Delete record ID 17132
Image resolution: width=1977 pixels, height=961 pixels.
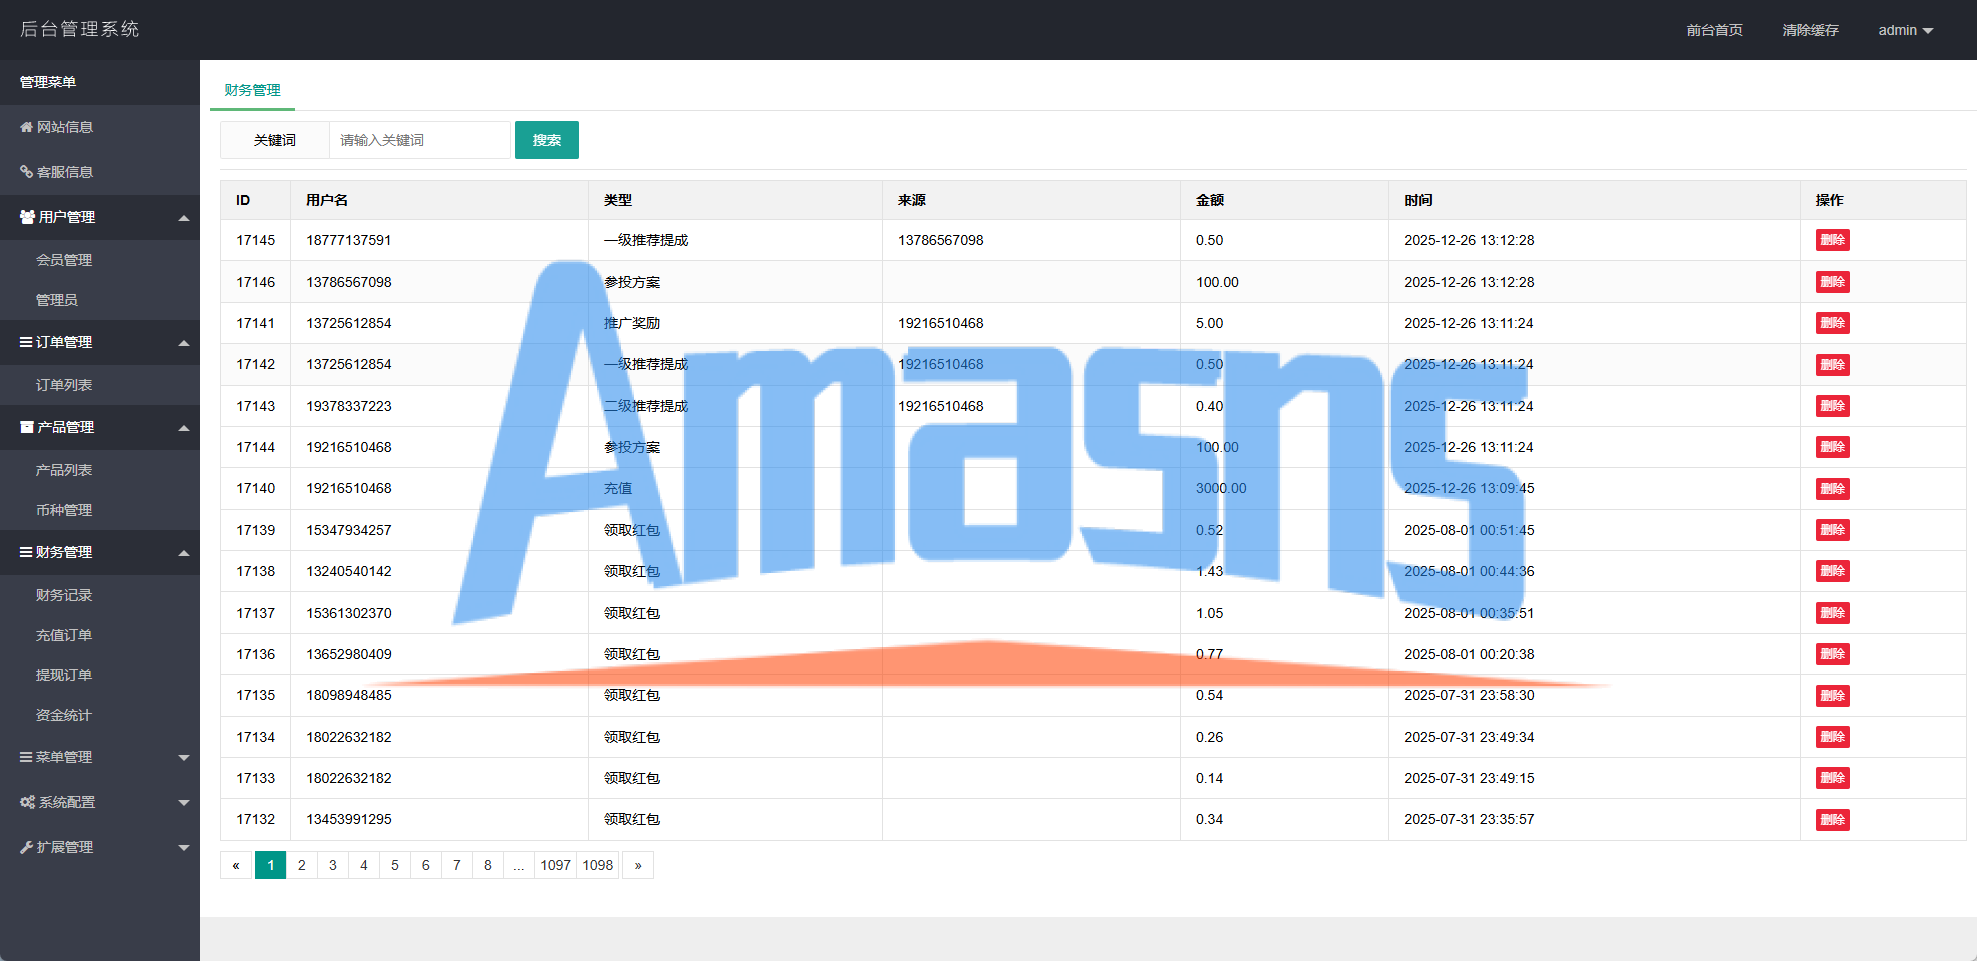(1832, 820)
